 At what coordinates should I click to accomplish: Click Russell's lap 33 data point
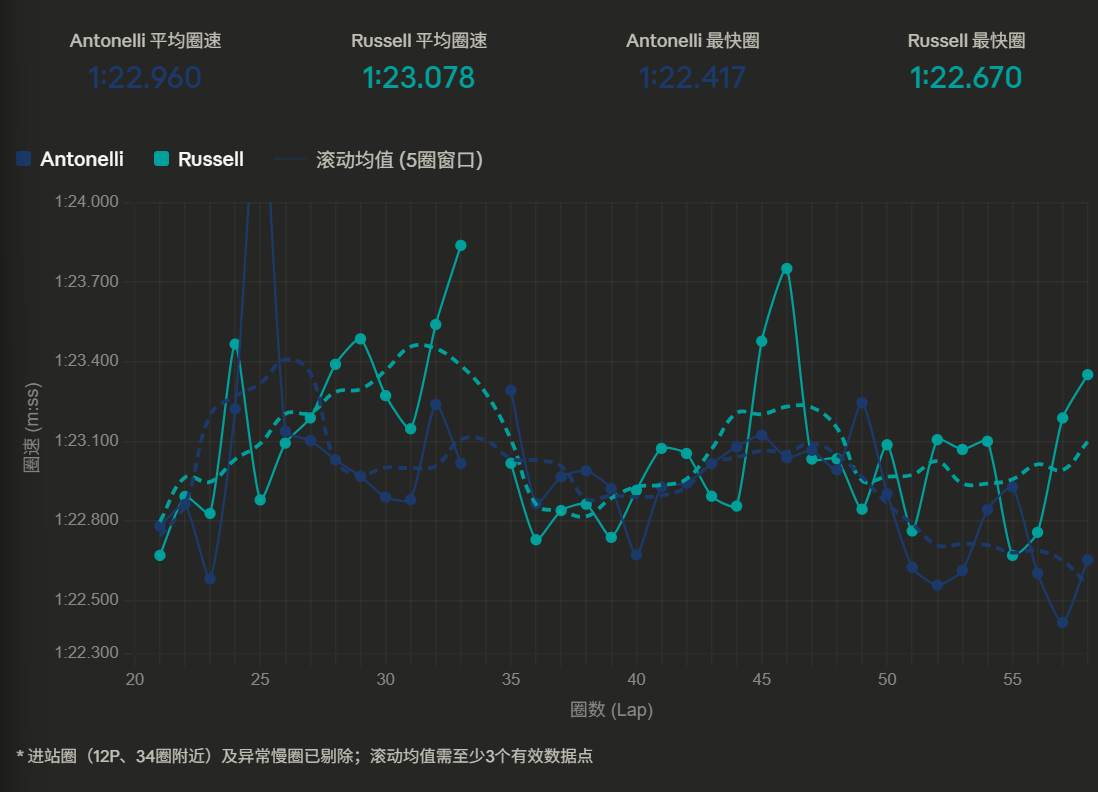(461, 245)
